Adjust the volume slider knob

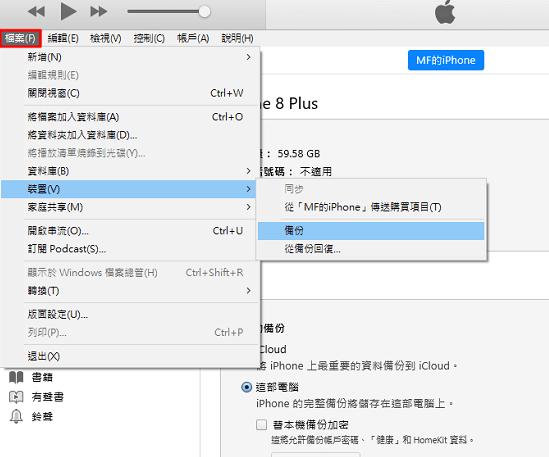point(204,12)
